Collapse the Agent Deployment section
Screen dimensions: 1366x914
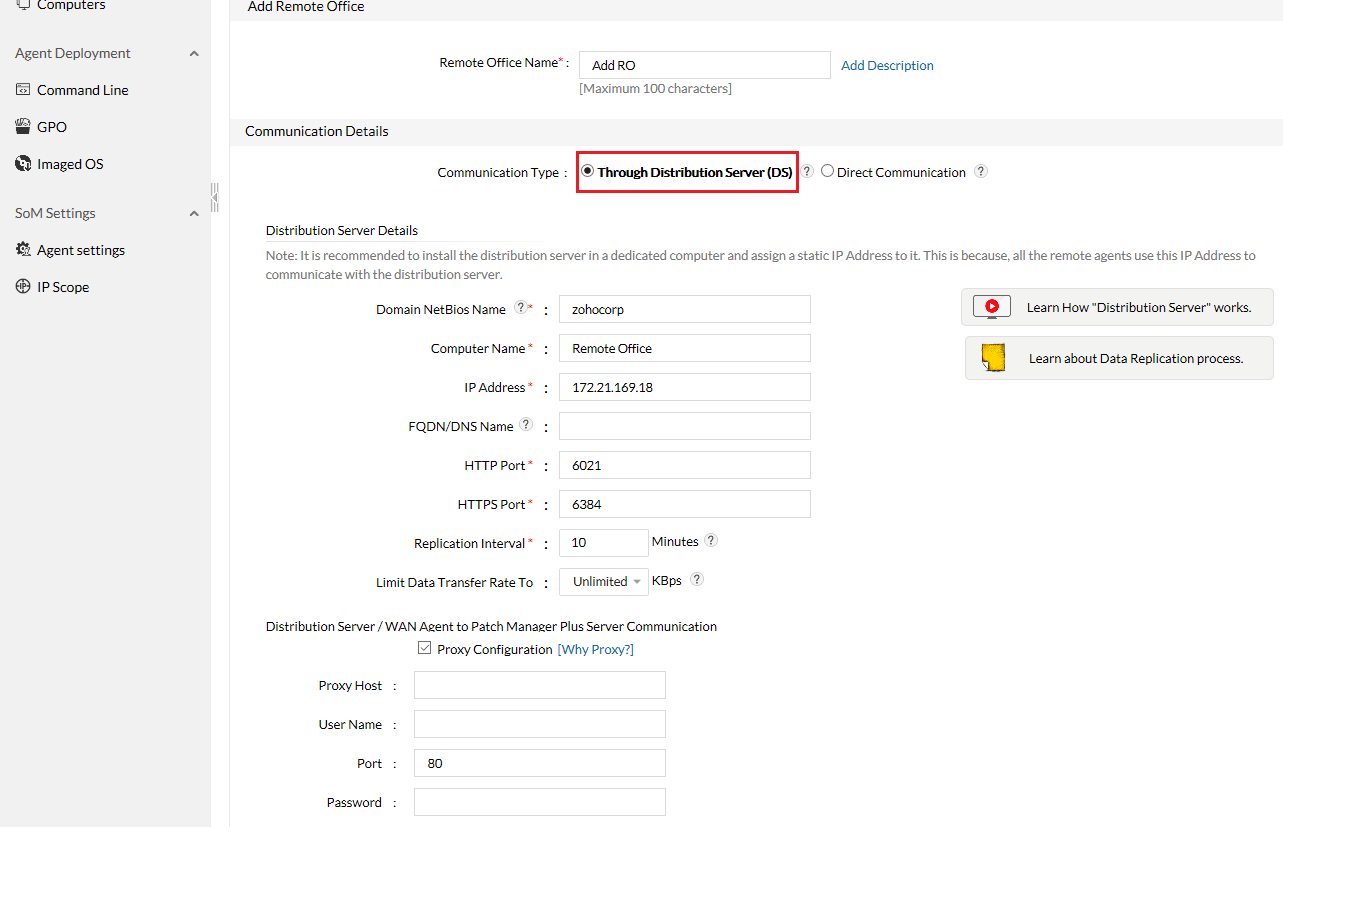tap(194, 53)
